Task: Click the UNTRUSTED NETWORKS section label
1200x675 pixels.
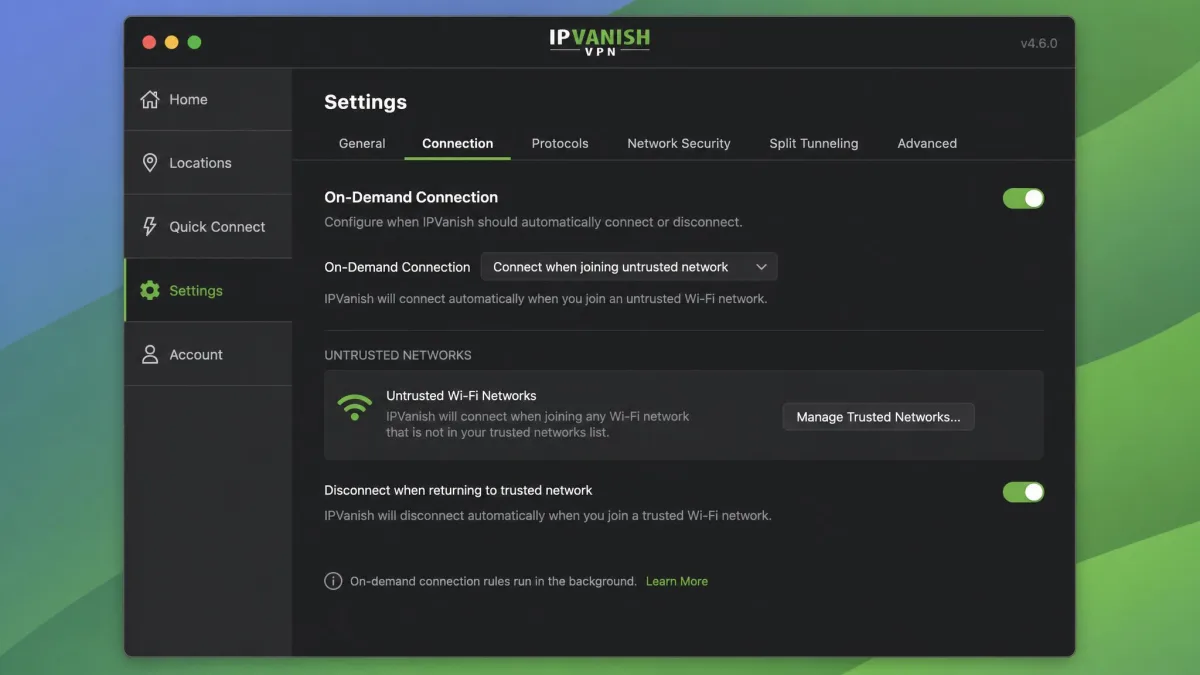Action: point(398,355)
